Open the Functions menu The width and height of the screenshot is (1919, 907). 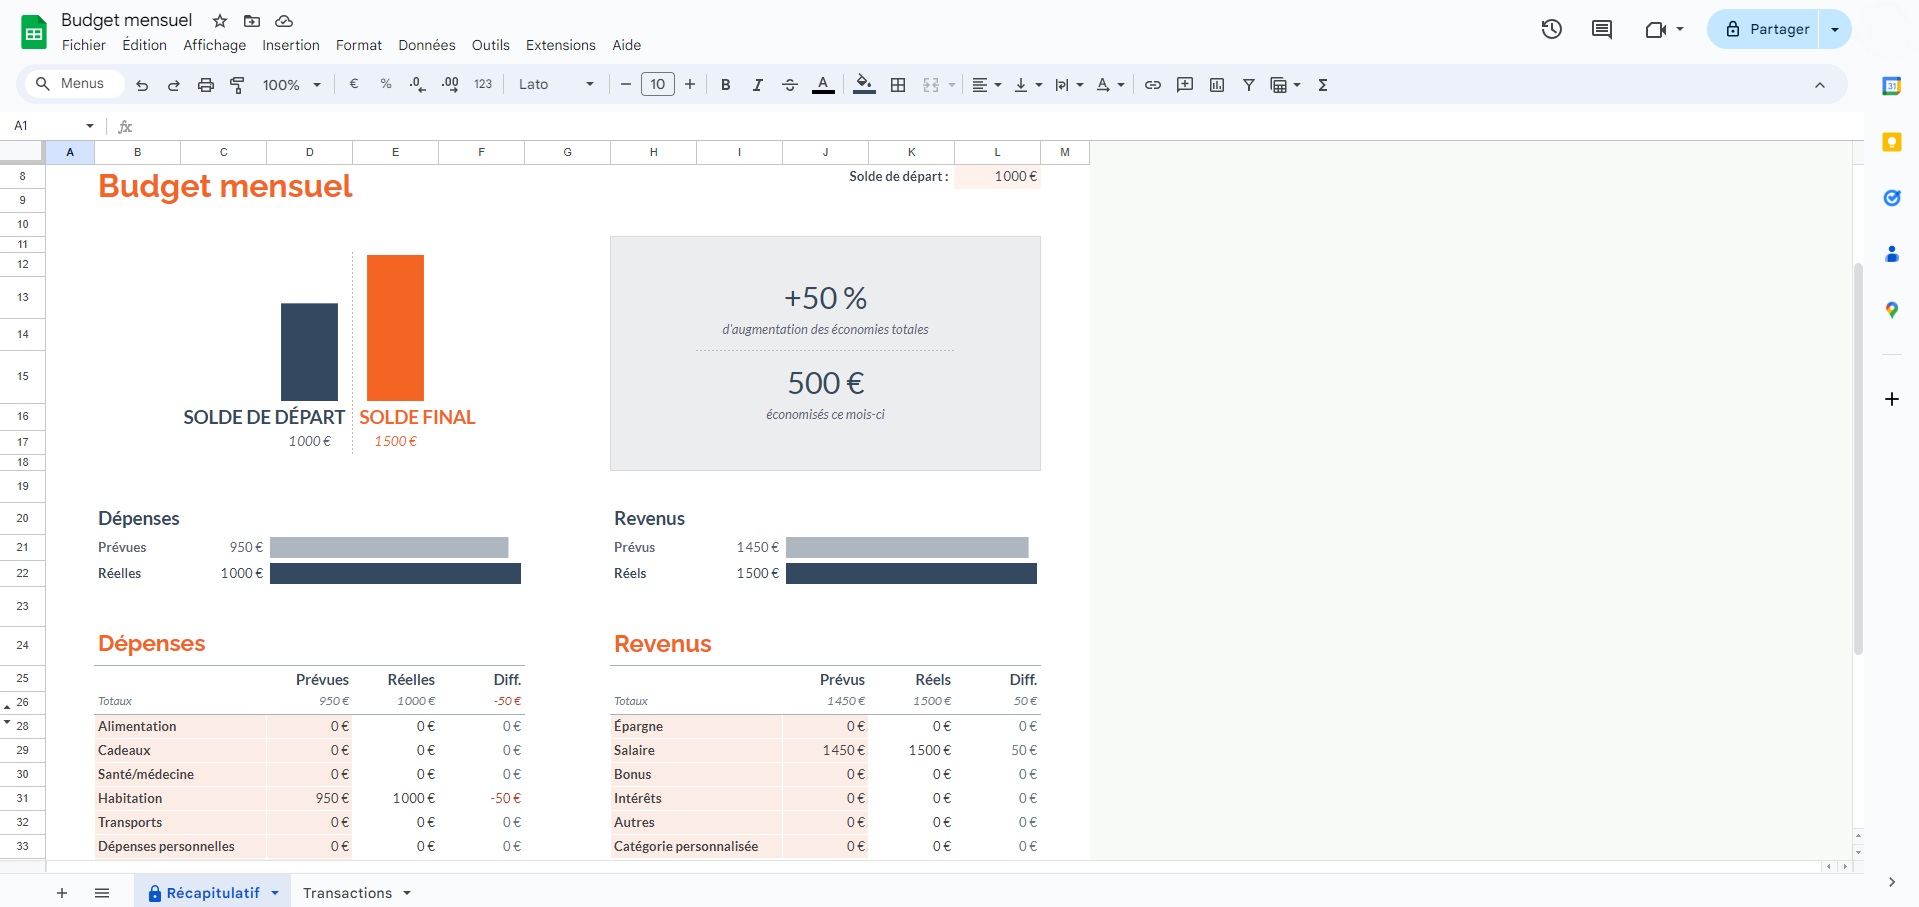[1322, 85]
